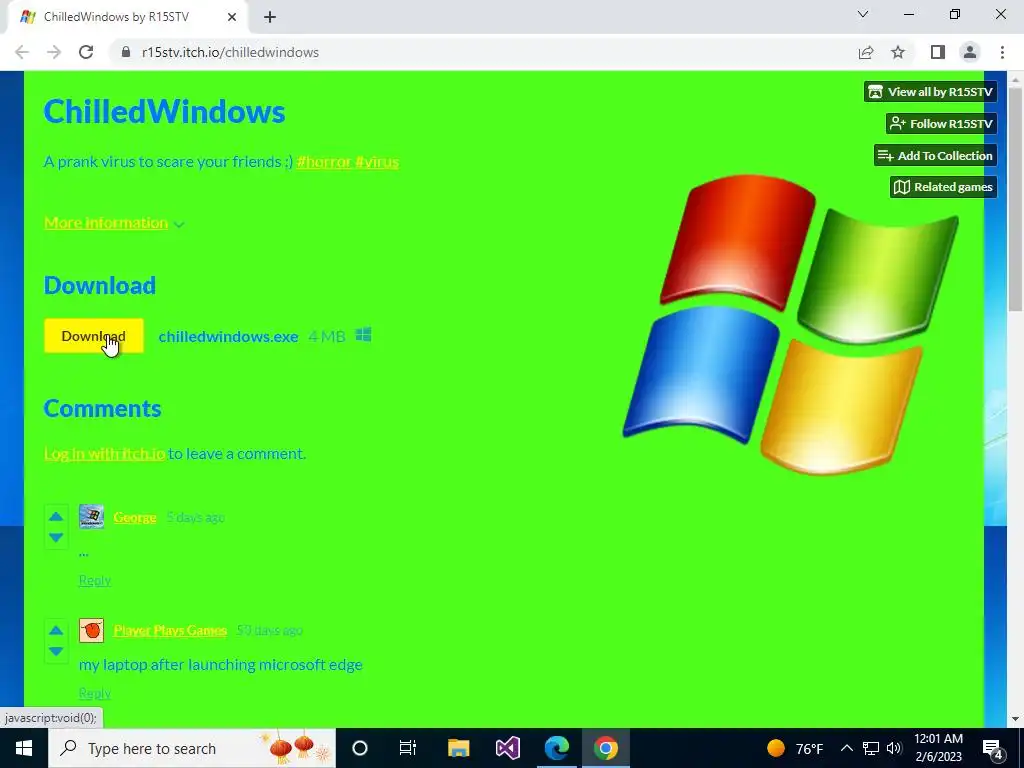Open Chrome three-dot menu
1024x768 pixels.
tap(1002, 52)
